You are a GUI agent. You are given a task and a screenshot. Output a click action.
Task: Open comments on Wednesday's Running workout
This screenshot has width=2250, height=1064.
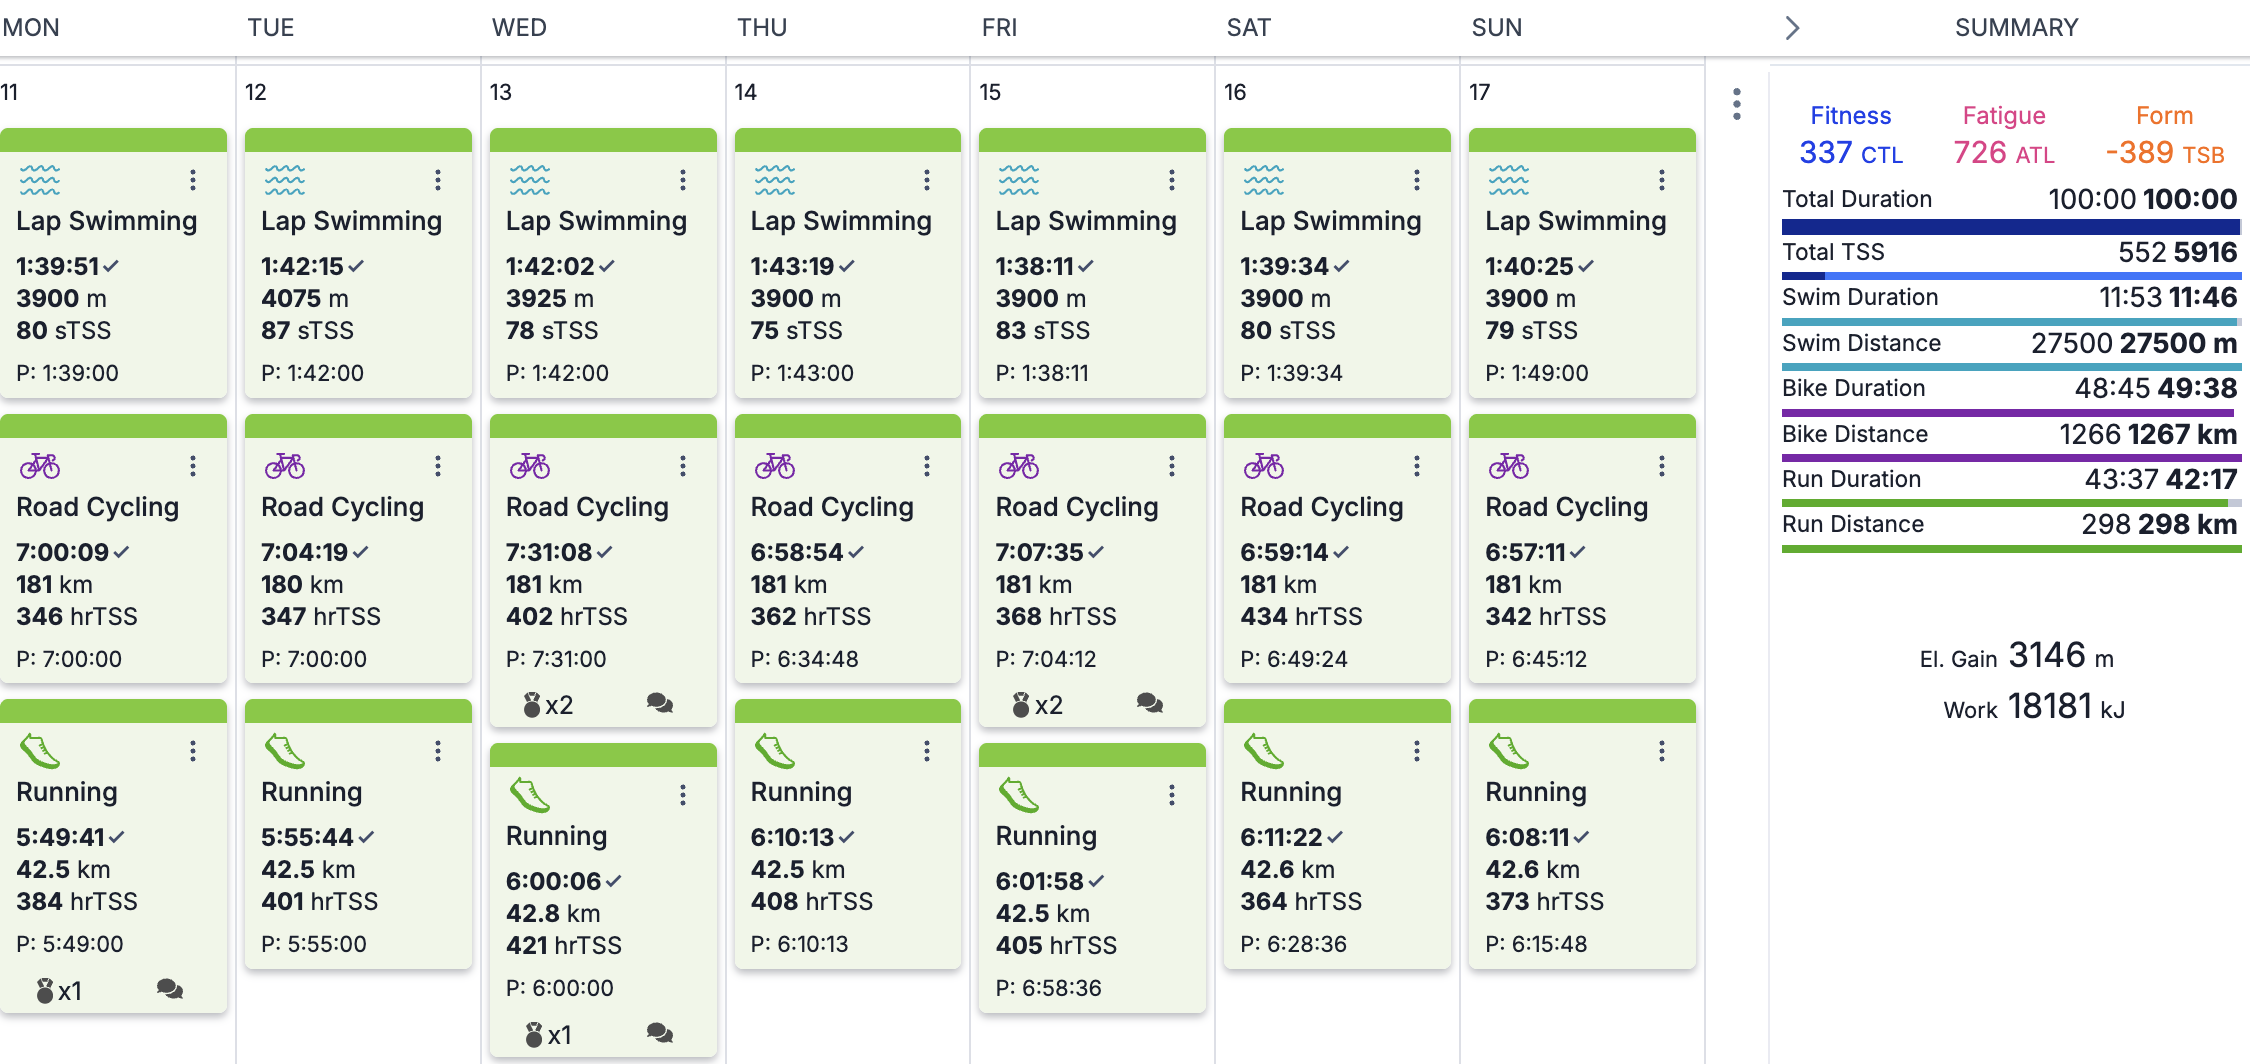660,1033
